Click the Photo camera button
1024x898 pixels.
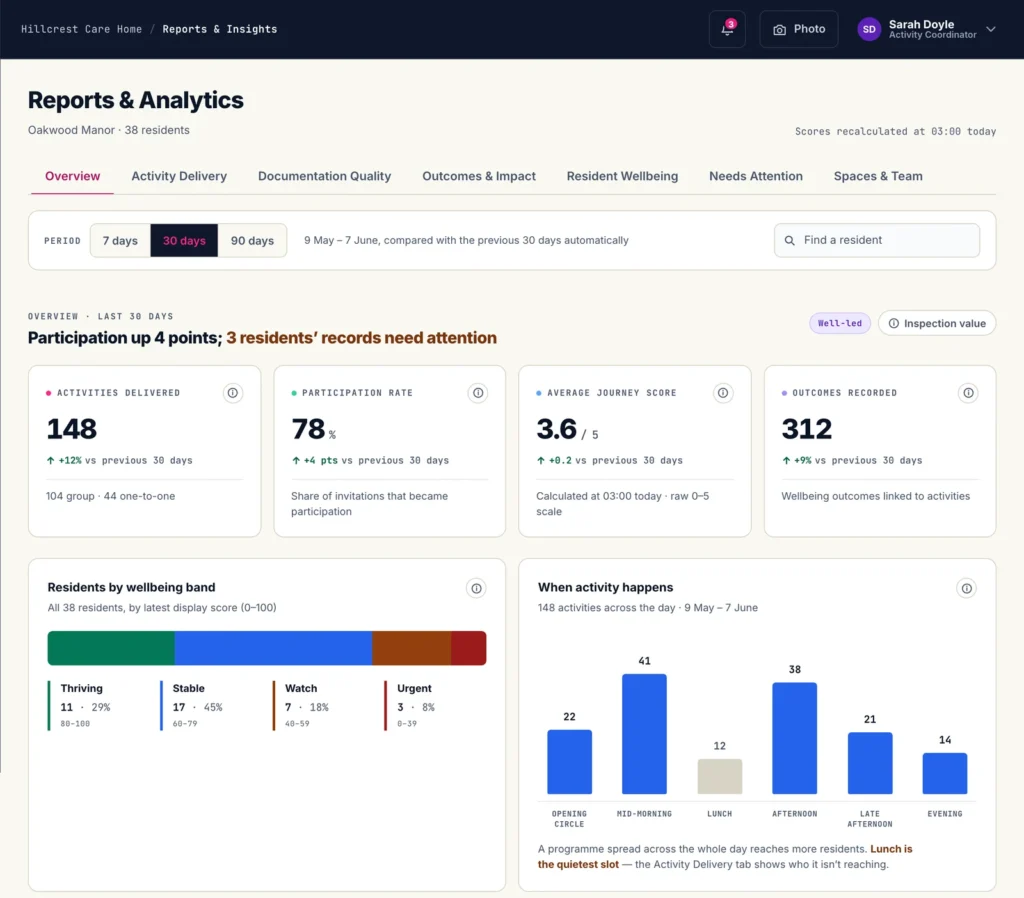(799, 29)
